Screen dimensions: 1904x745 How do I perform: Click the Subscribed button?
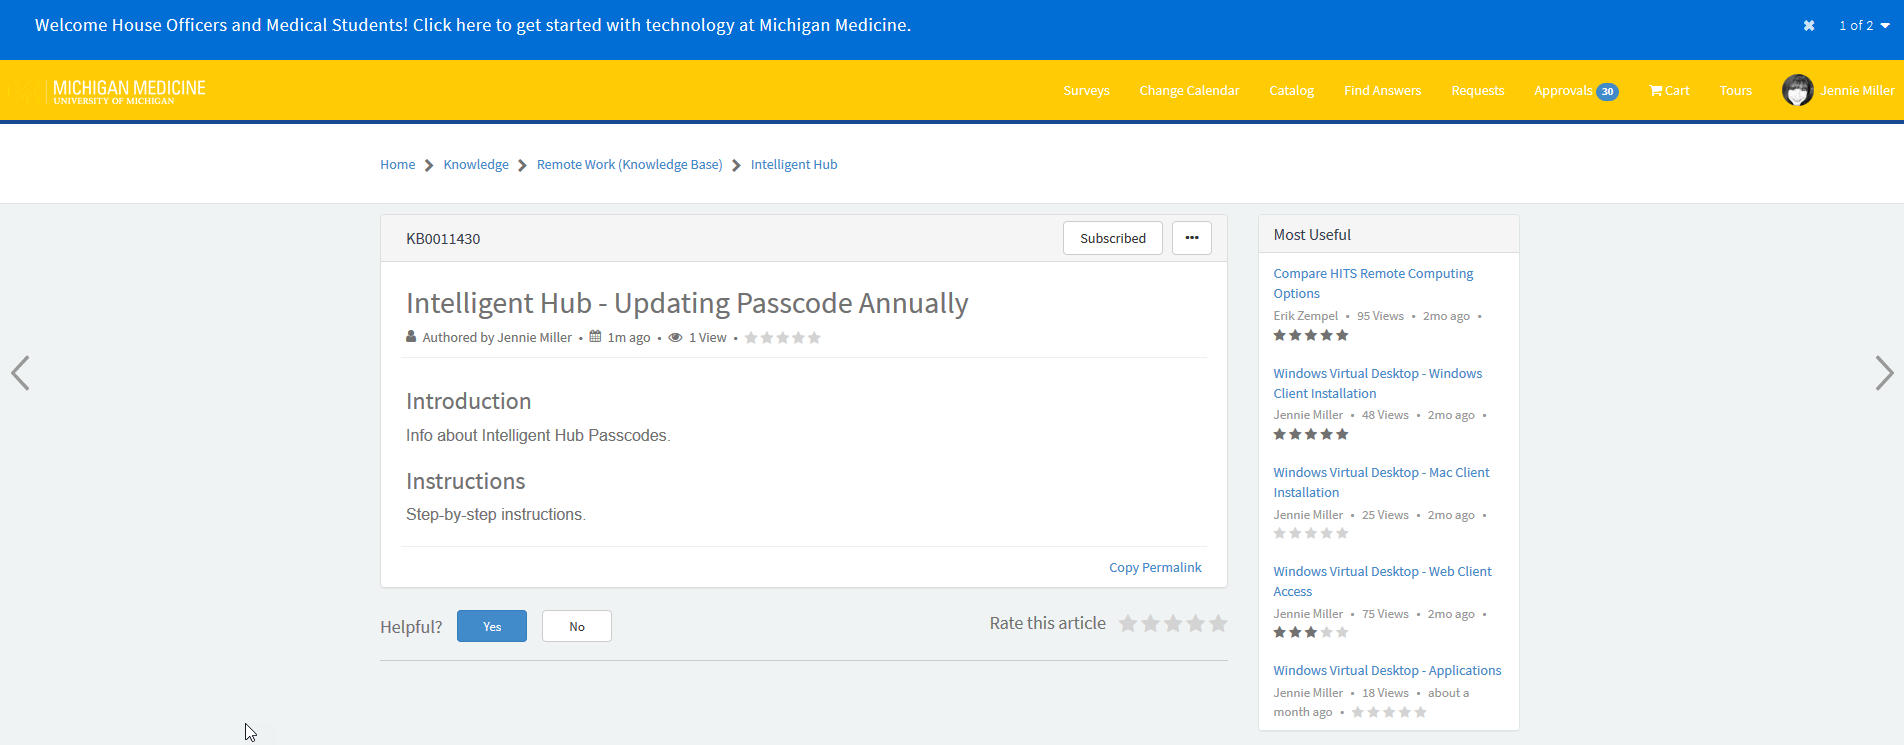(x=1112, y=238)
